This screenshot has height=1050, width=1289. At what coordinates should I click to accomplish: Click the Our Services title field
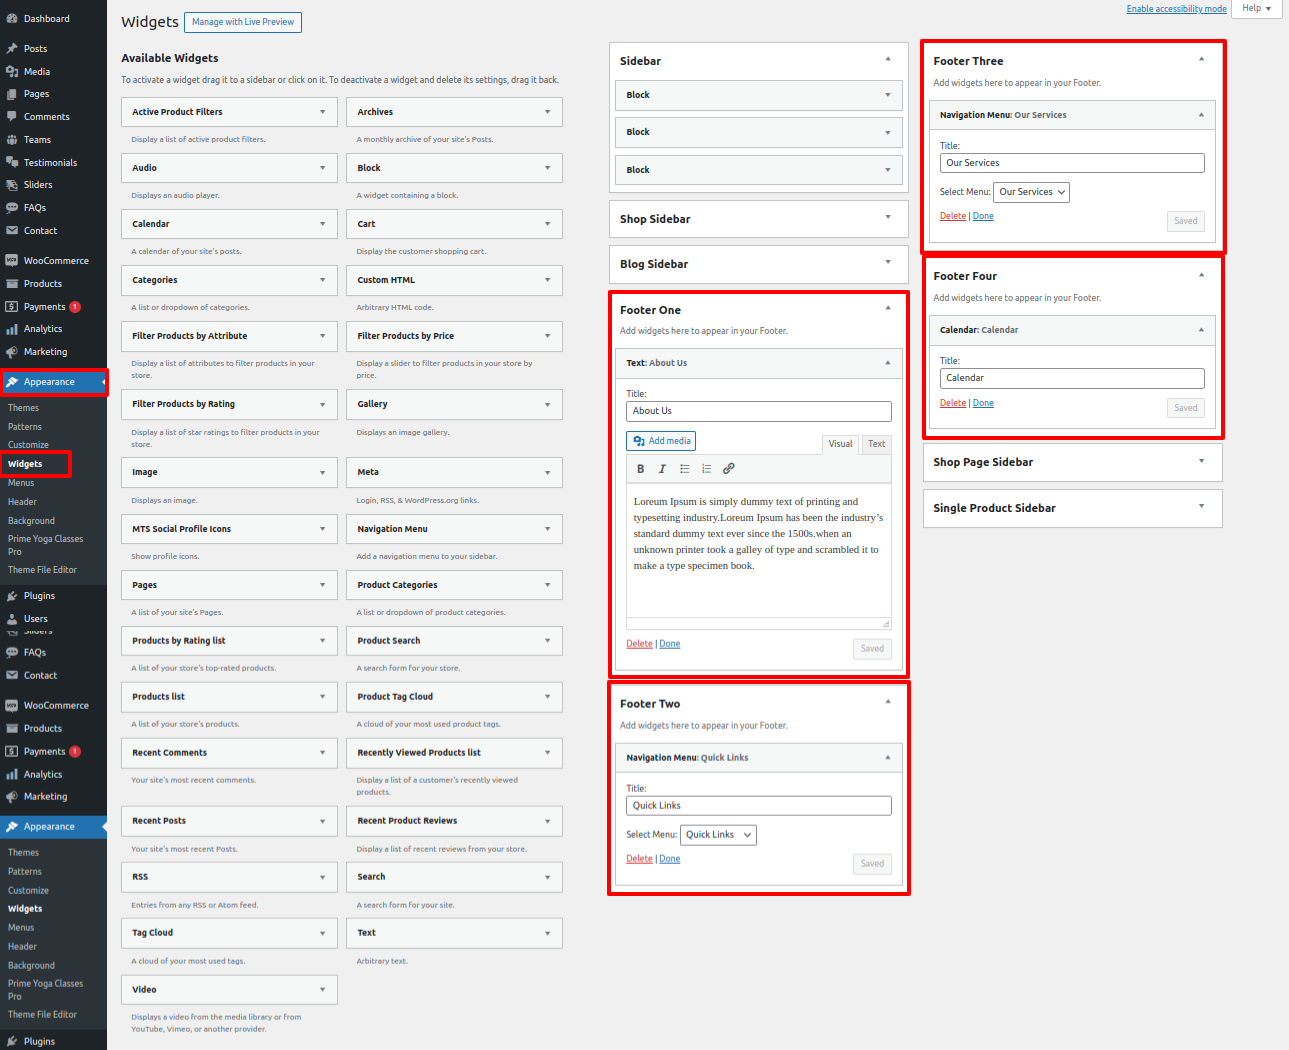(1072, 163)
